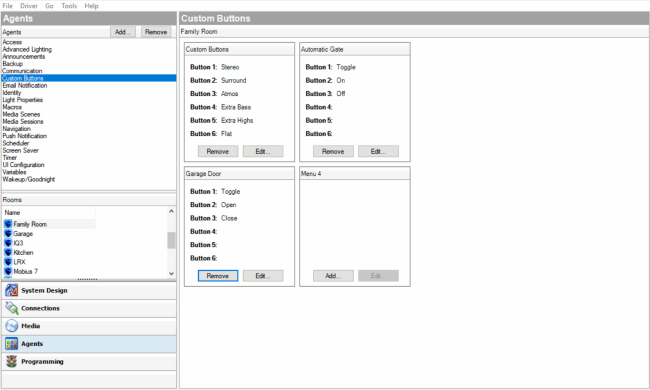Select the Communication agent
The width and height of the screenshot is (650, 390).
tap(22, 71)
